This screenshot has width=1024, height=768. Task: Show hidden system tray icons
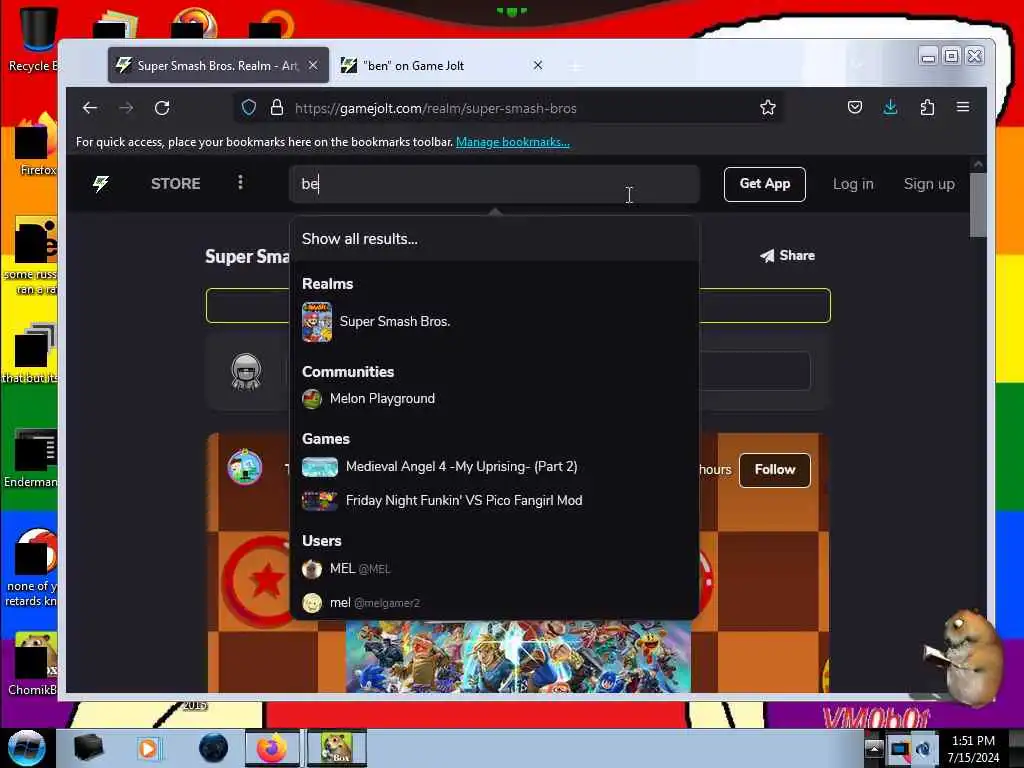[873, 748]
